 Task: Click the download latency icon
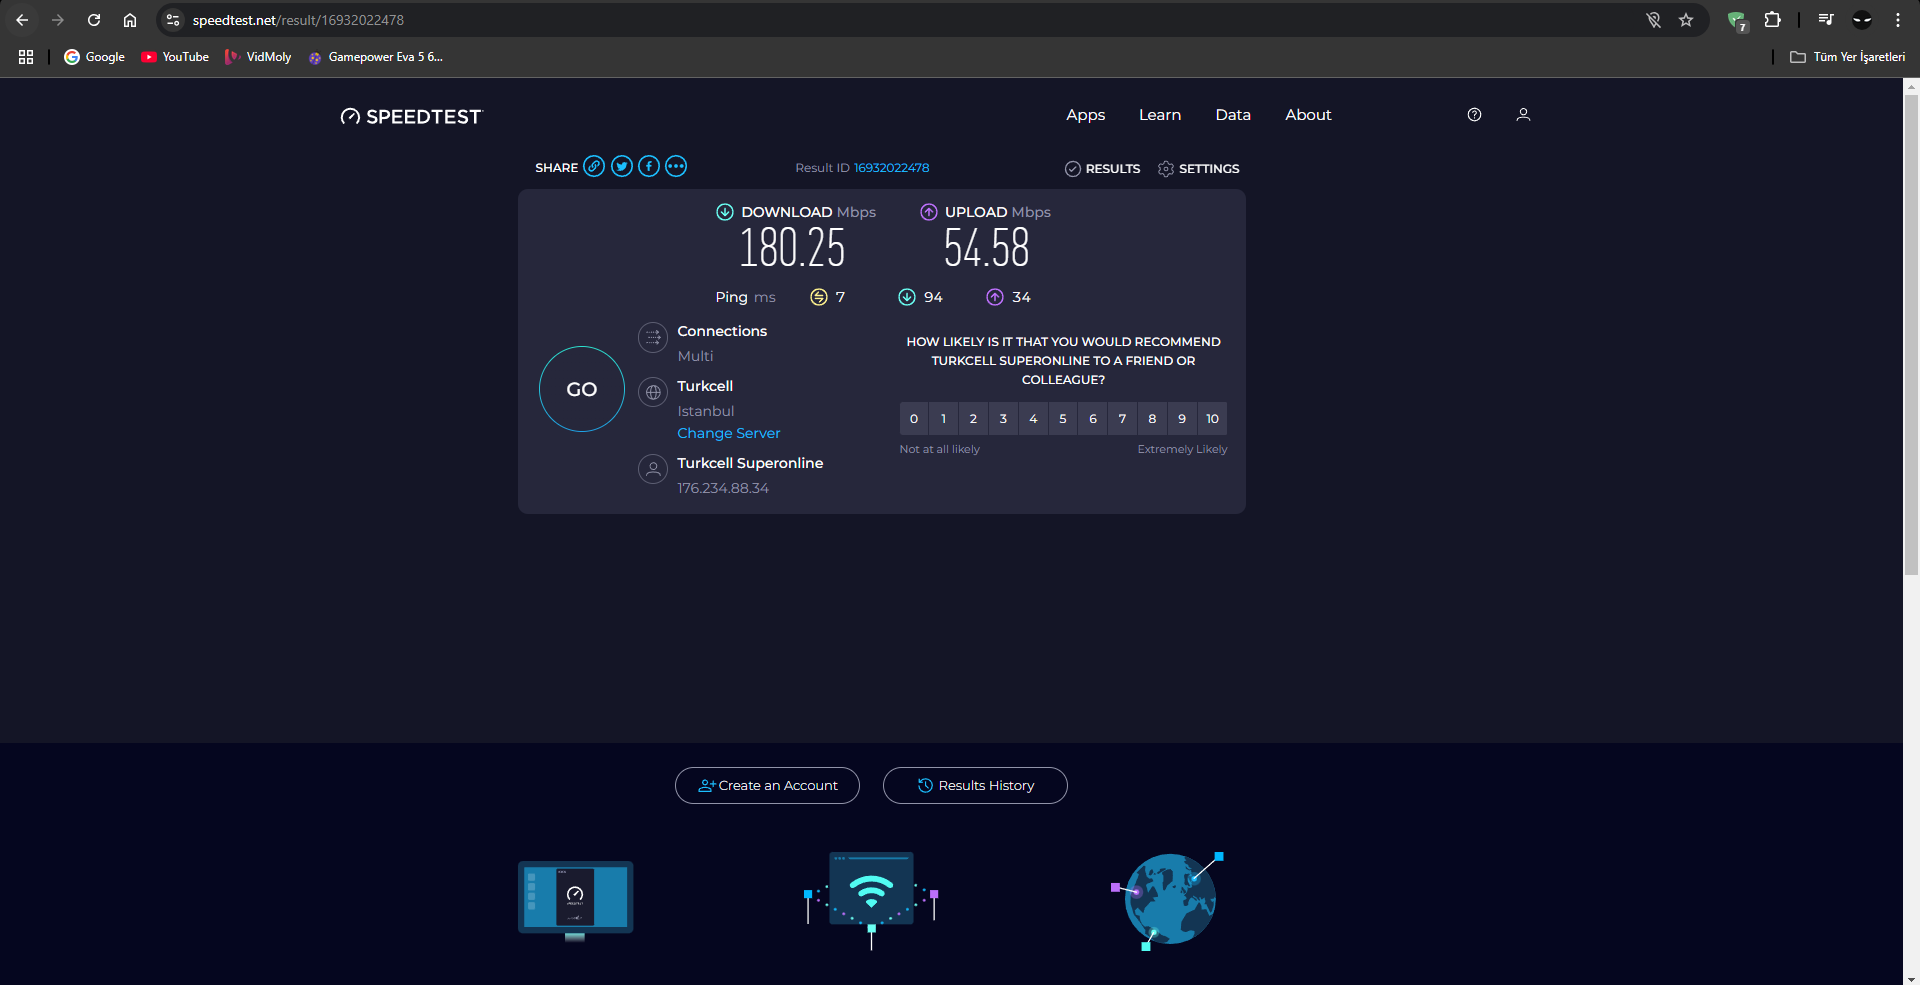coord(907,297)
